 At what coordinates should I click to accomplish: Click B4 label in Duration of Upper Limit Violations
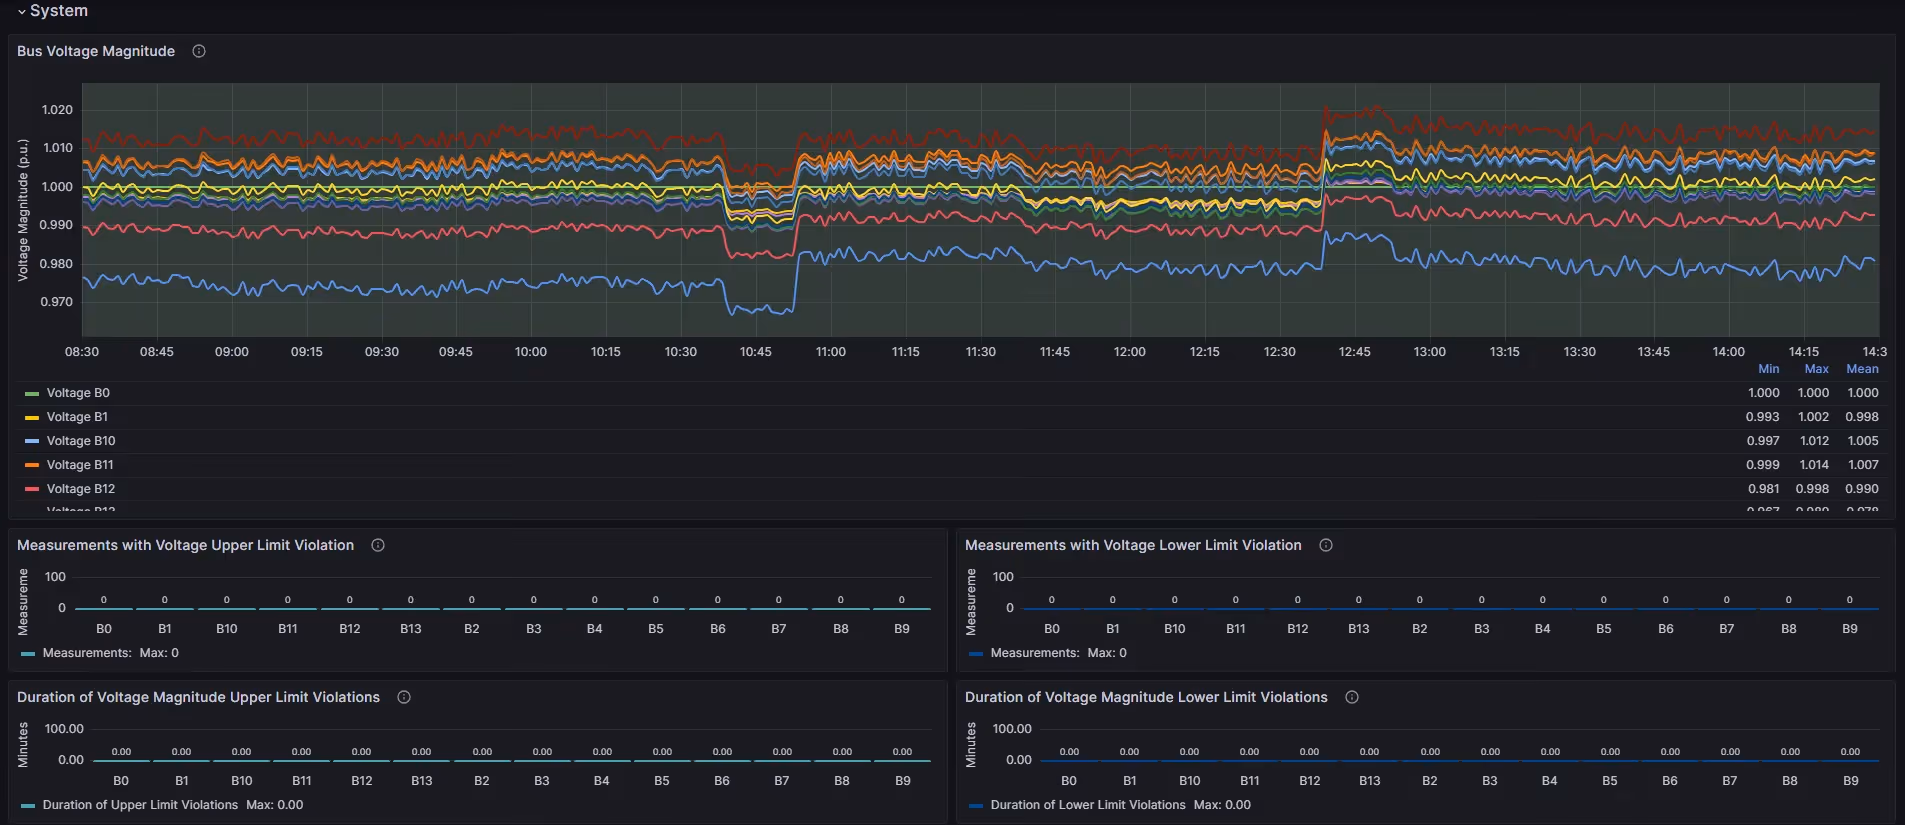(x=602, y=781)
